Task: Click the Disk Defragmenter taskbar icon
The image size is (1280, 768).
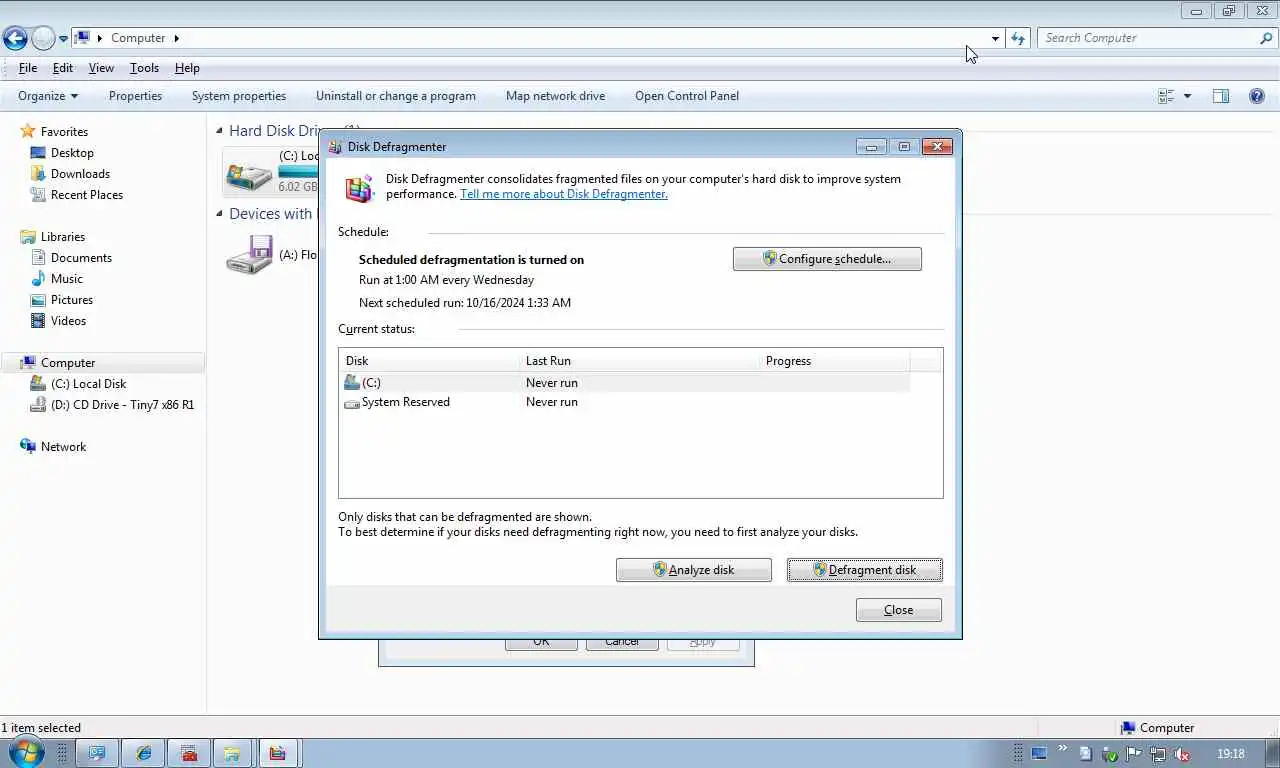Action: click(x=278, y=754)
